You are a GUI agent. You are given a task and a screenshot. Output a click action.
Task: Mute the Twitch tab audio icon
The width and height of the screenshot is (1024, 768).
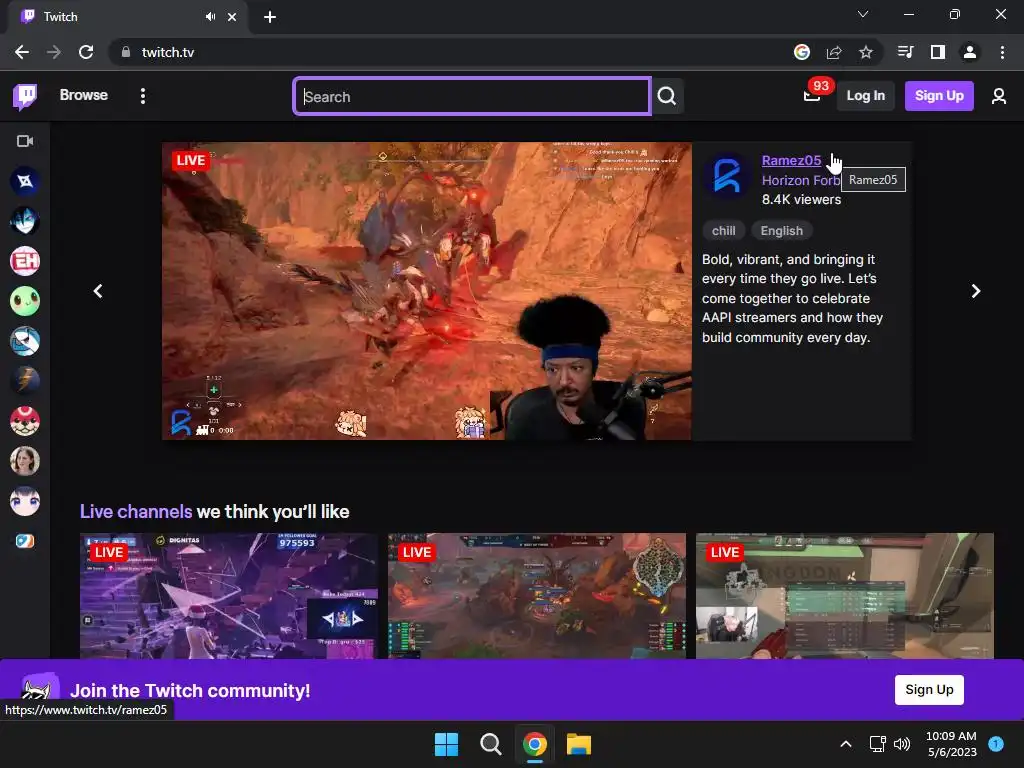(210, 17)
